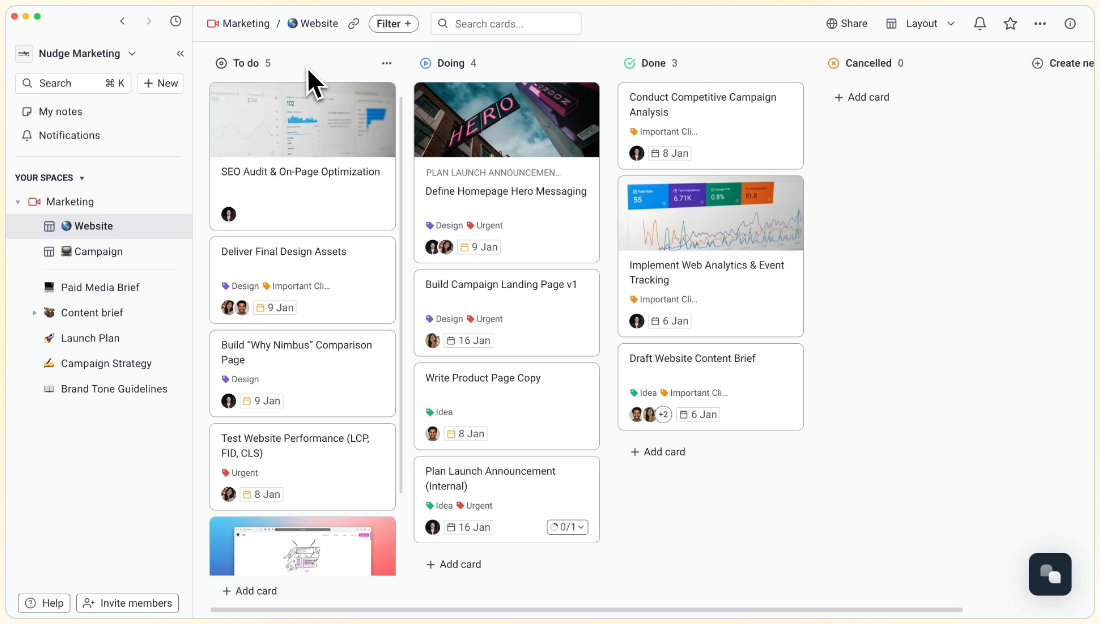Go forward with the right arrow icon
This screenshot has width=1100, height=624.
tap(149, 21)
